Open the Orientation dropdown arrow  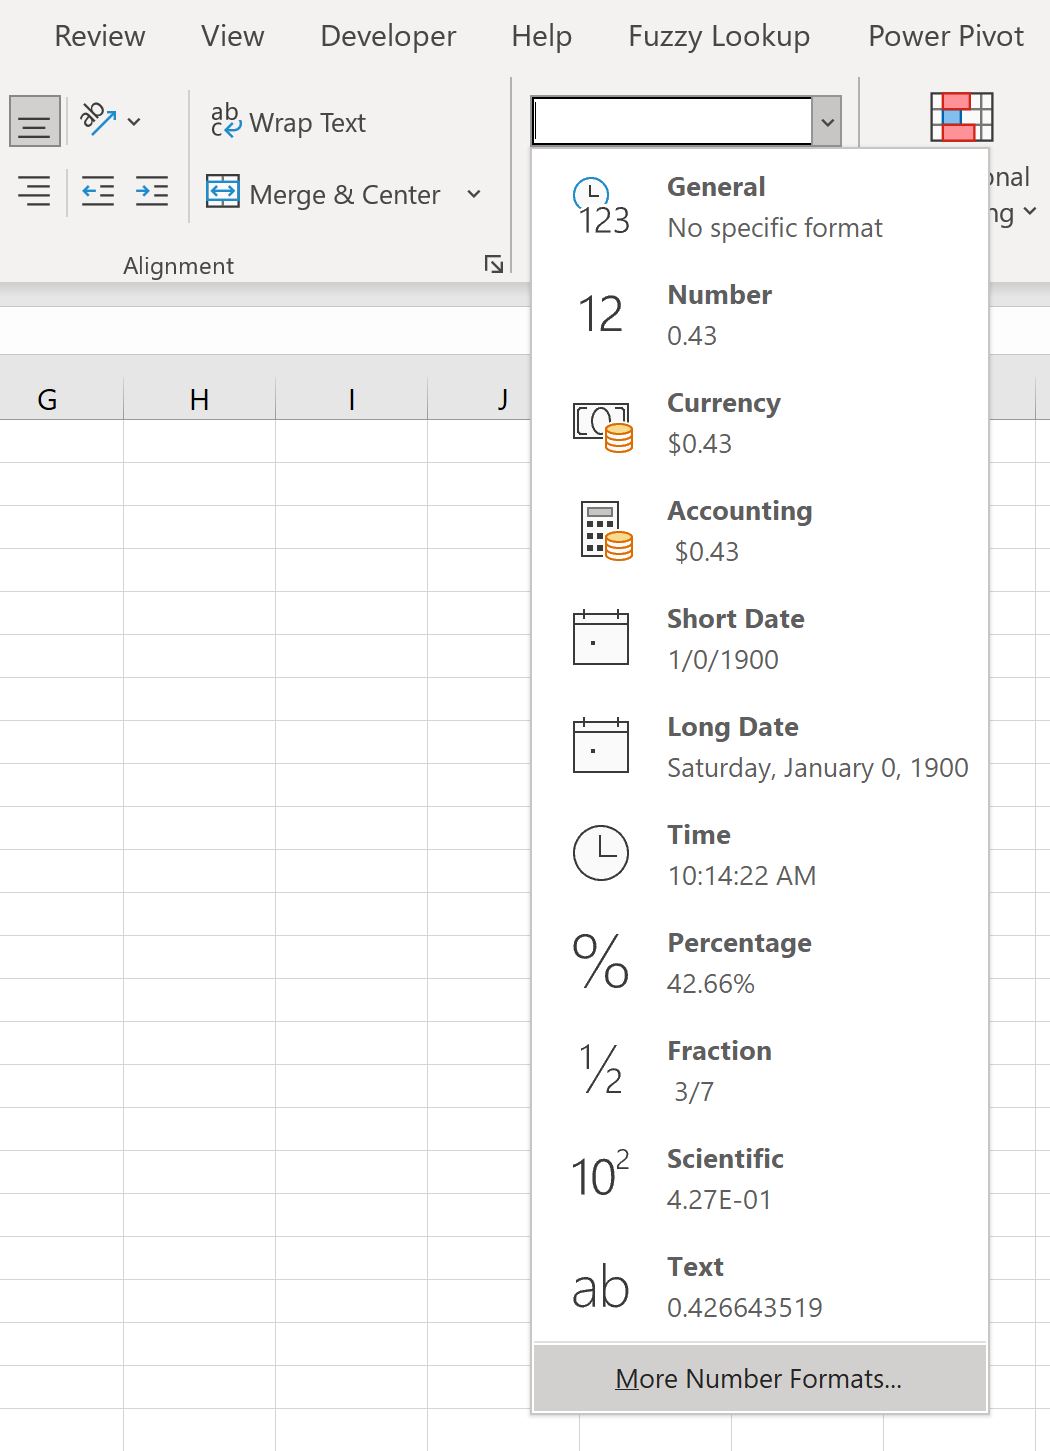134,121
